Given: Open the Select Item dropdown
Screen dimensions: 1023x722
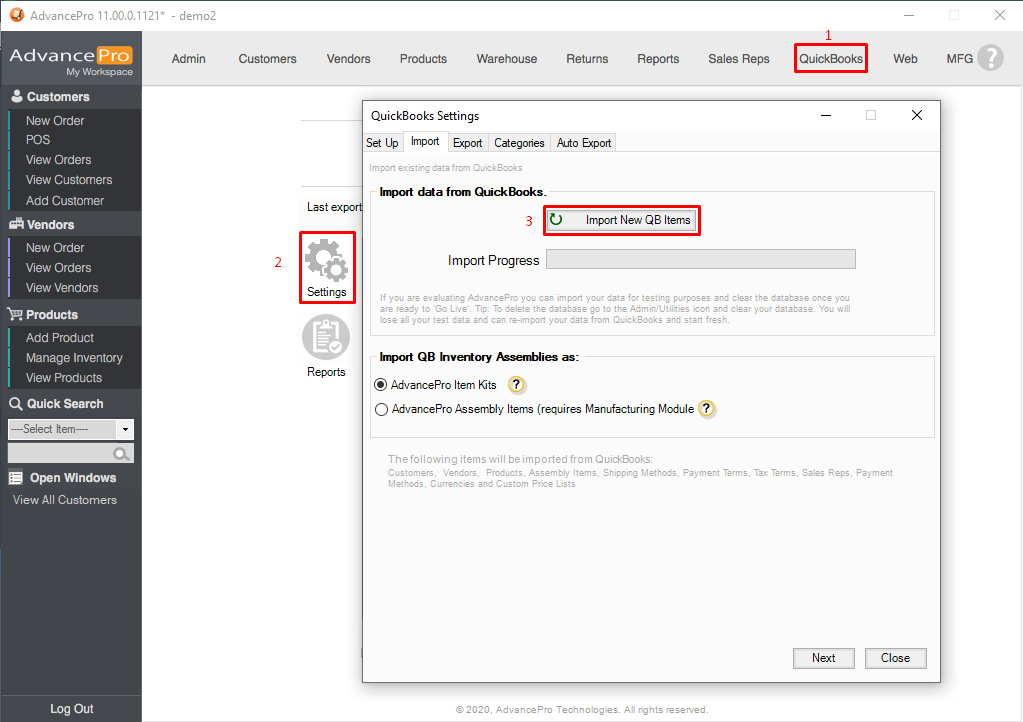Looking at the screenshot, I should [125, 429].
